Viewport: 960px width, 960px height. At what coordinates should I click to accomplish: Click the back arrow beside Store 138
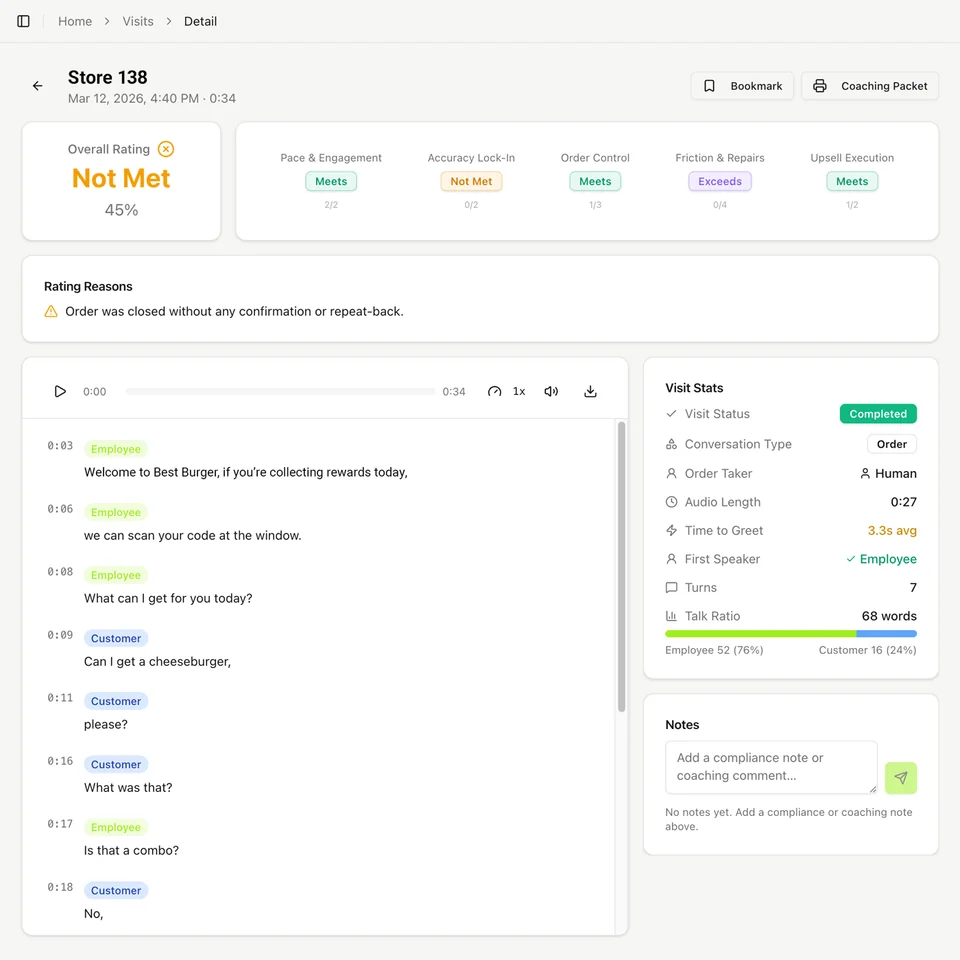click(38, 86)
